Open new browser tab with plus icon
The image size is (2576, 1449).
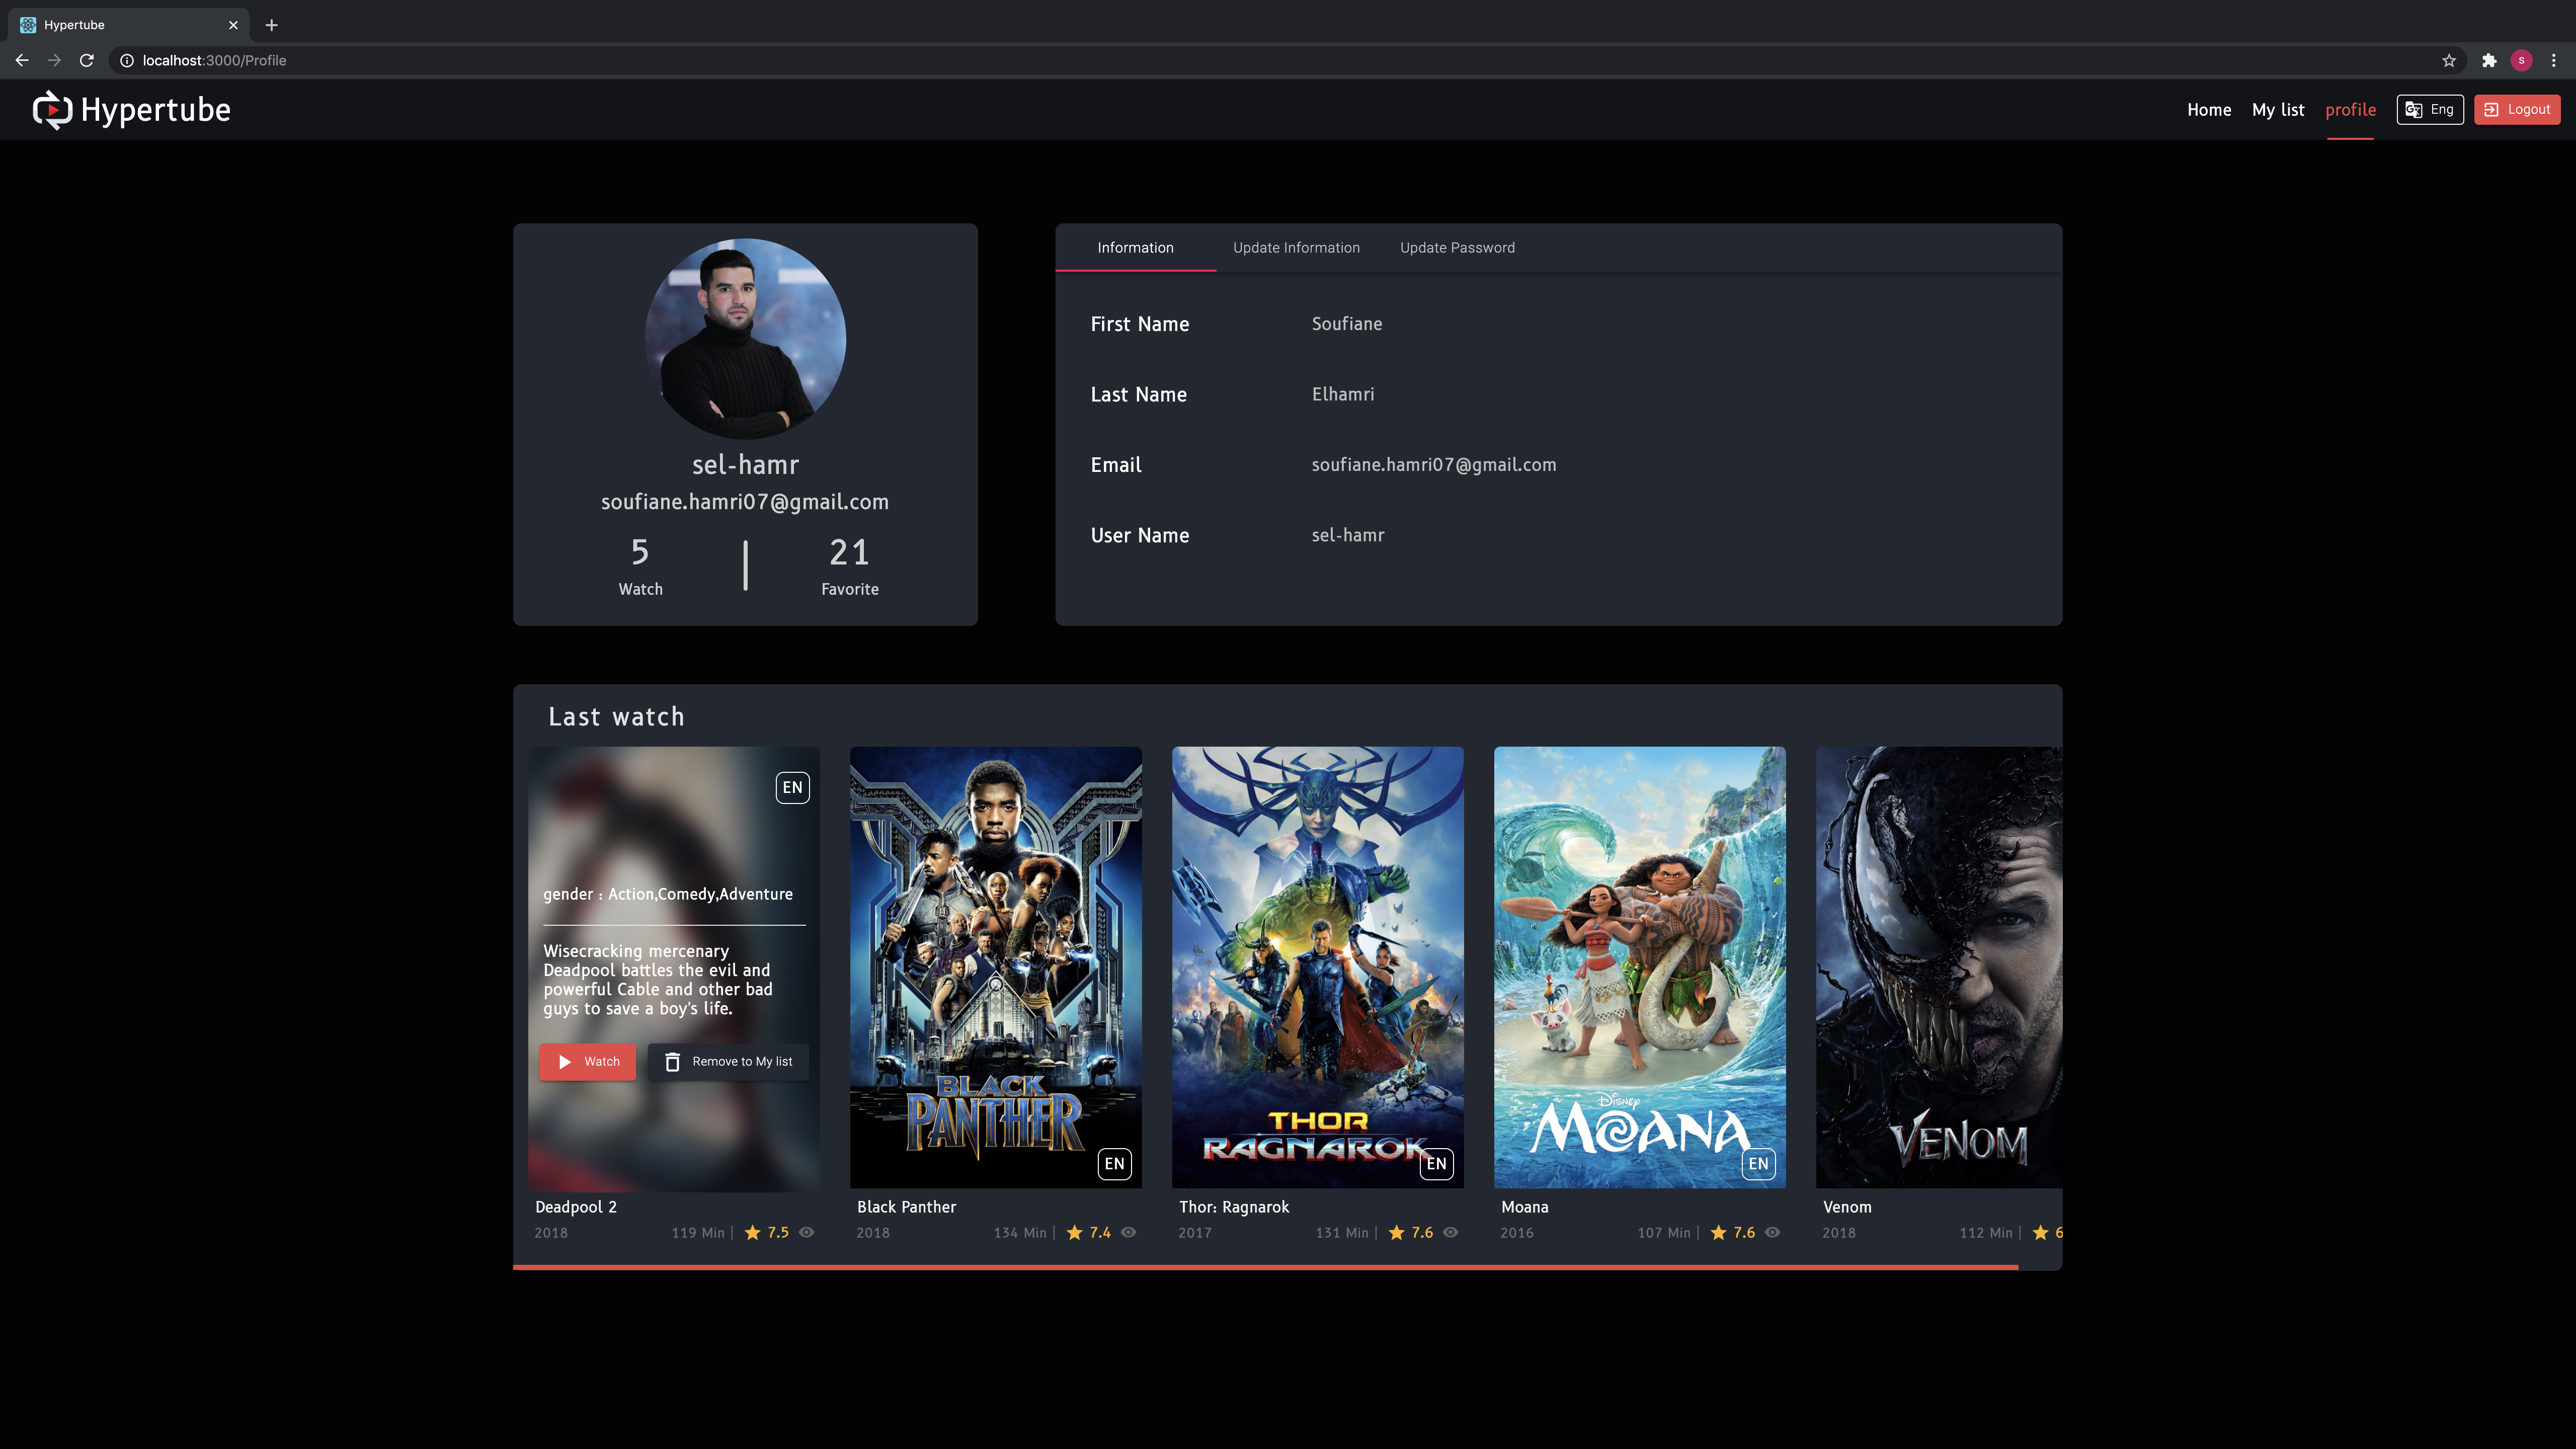point(271,25)
